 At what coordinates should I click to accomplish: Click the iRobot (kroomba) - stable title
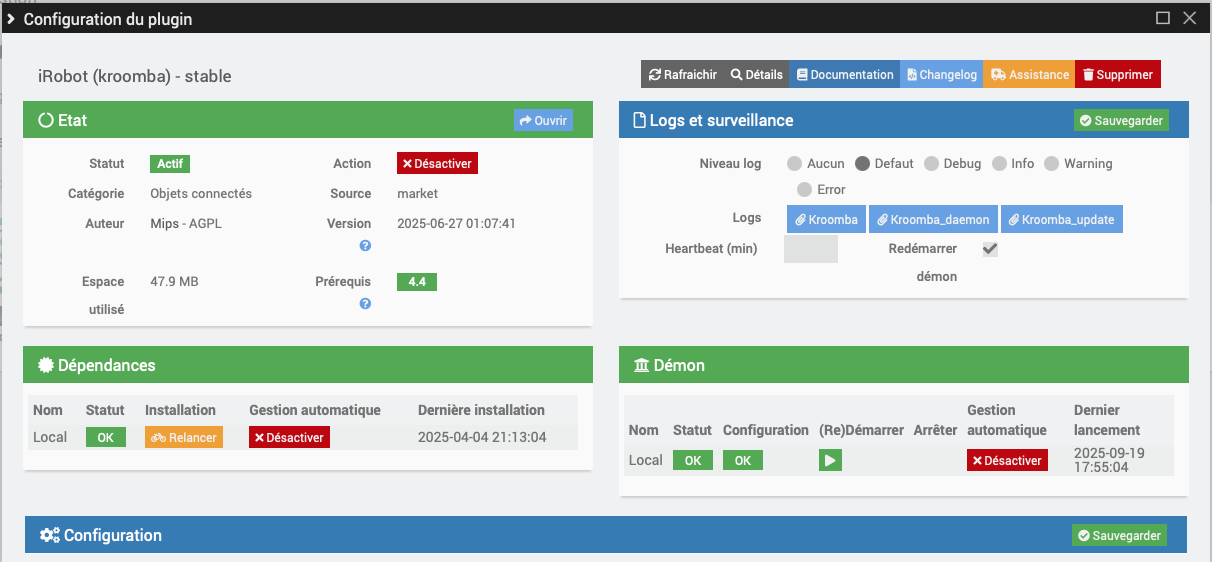pos(134,76)
